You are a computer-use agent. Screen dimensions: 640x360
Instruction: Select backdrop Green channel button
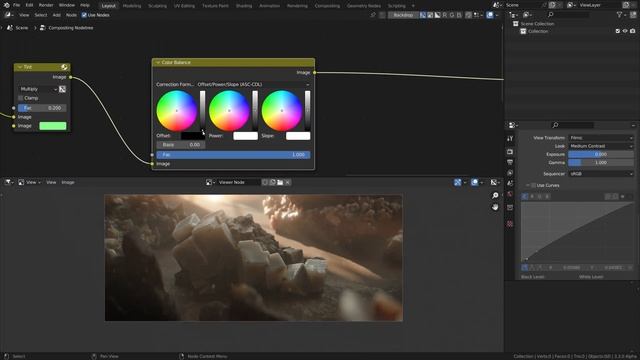[x=452, y=15]
